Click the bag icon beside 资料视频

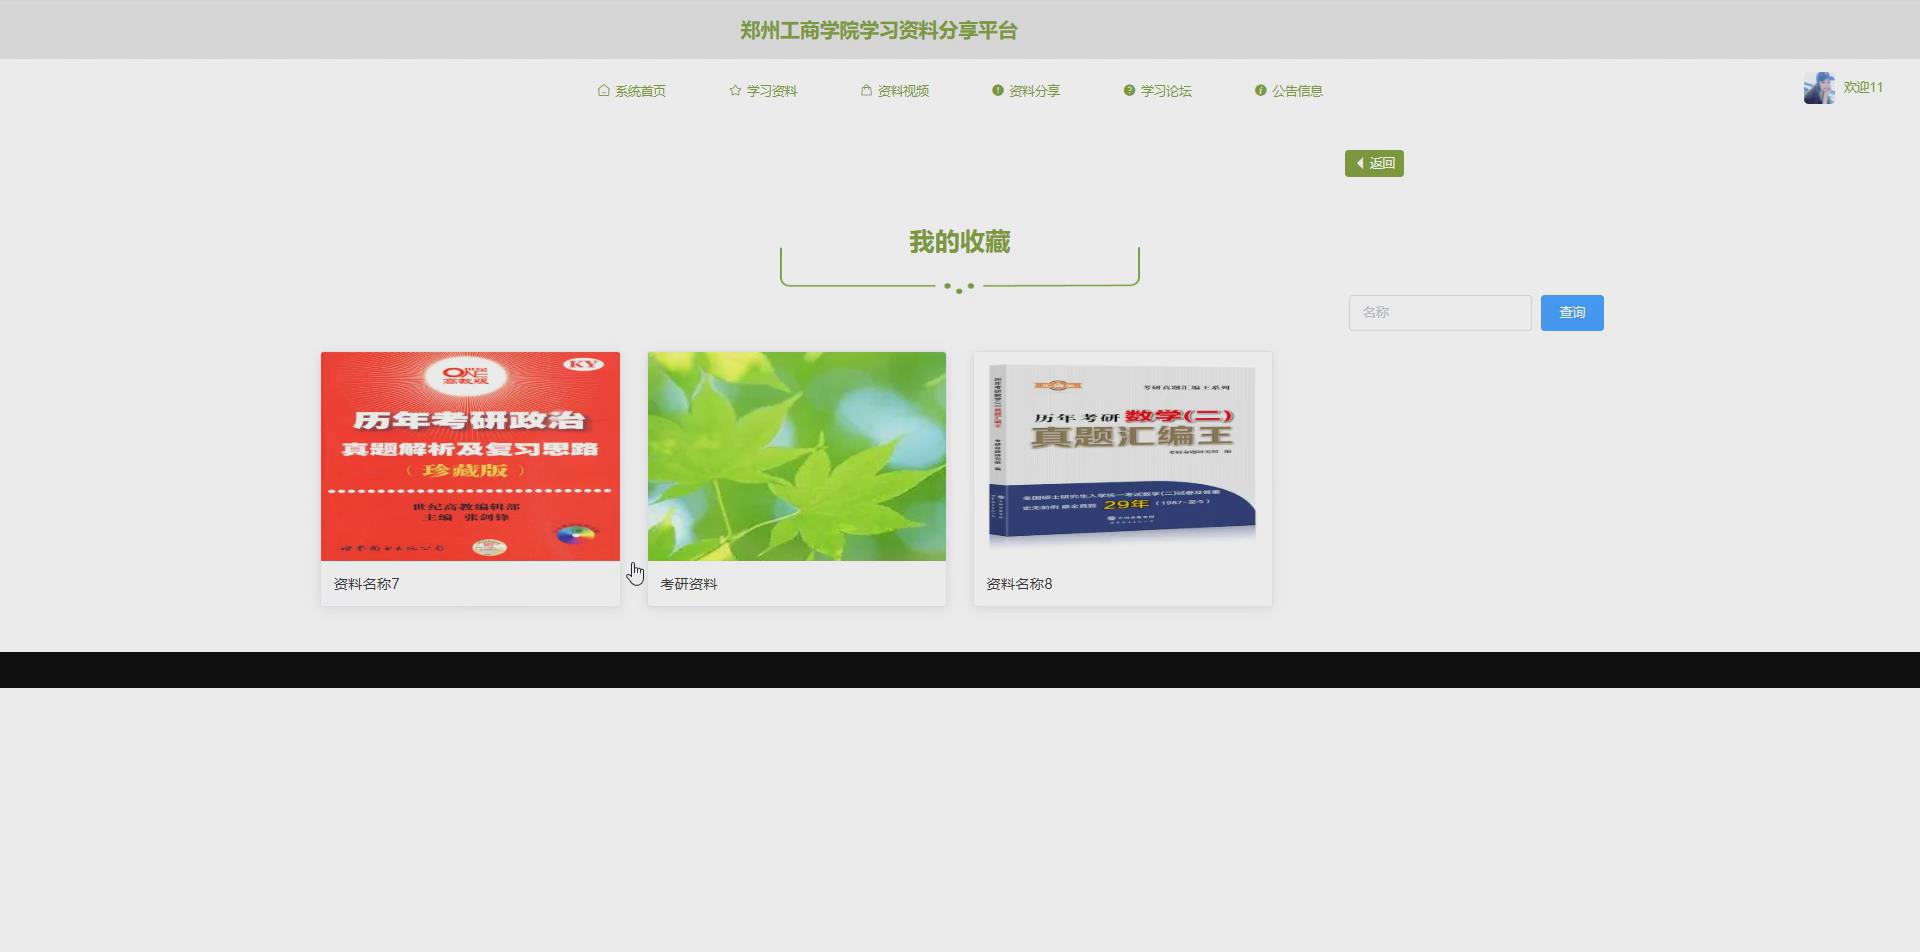pos(866,90)
